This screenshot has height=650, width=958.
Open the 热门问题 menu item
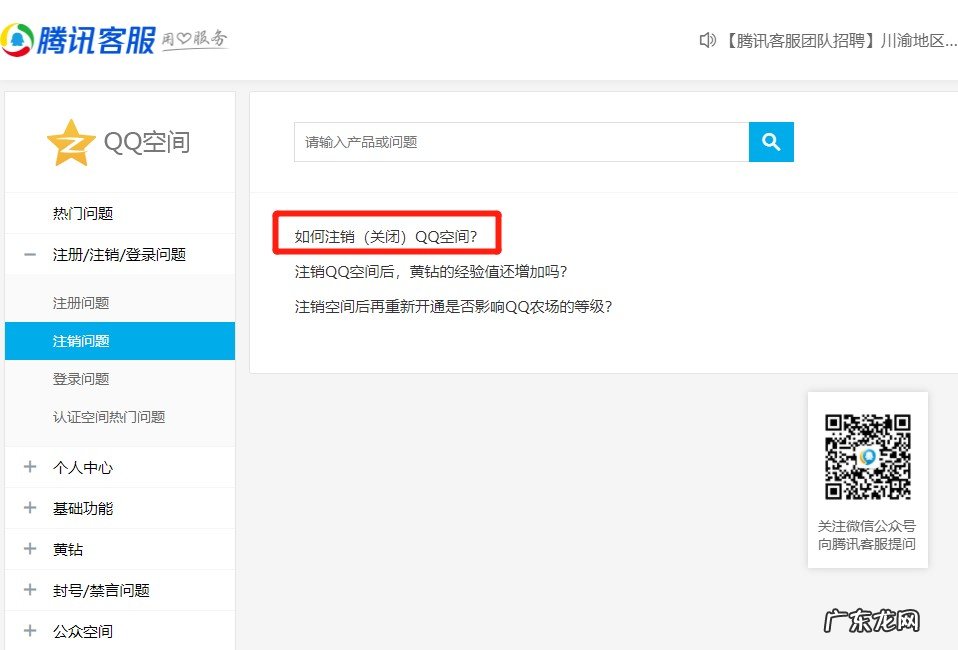pyautogui.click(x=83, y=213)
